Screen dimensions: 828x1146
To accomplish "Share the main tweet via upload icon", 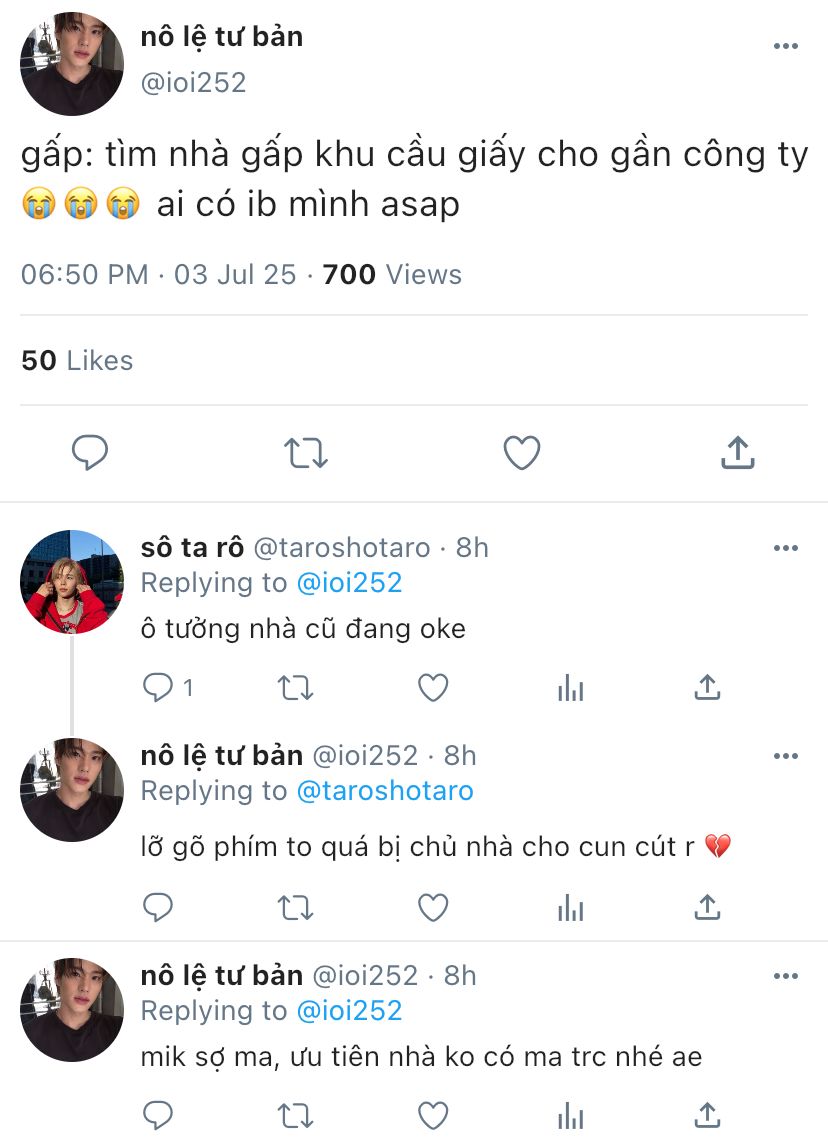I will (x=737, y=453).
